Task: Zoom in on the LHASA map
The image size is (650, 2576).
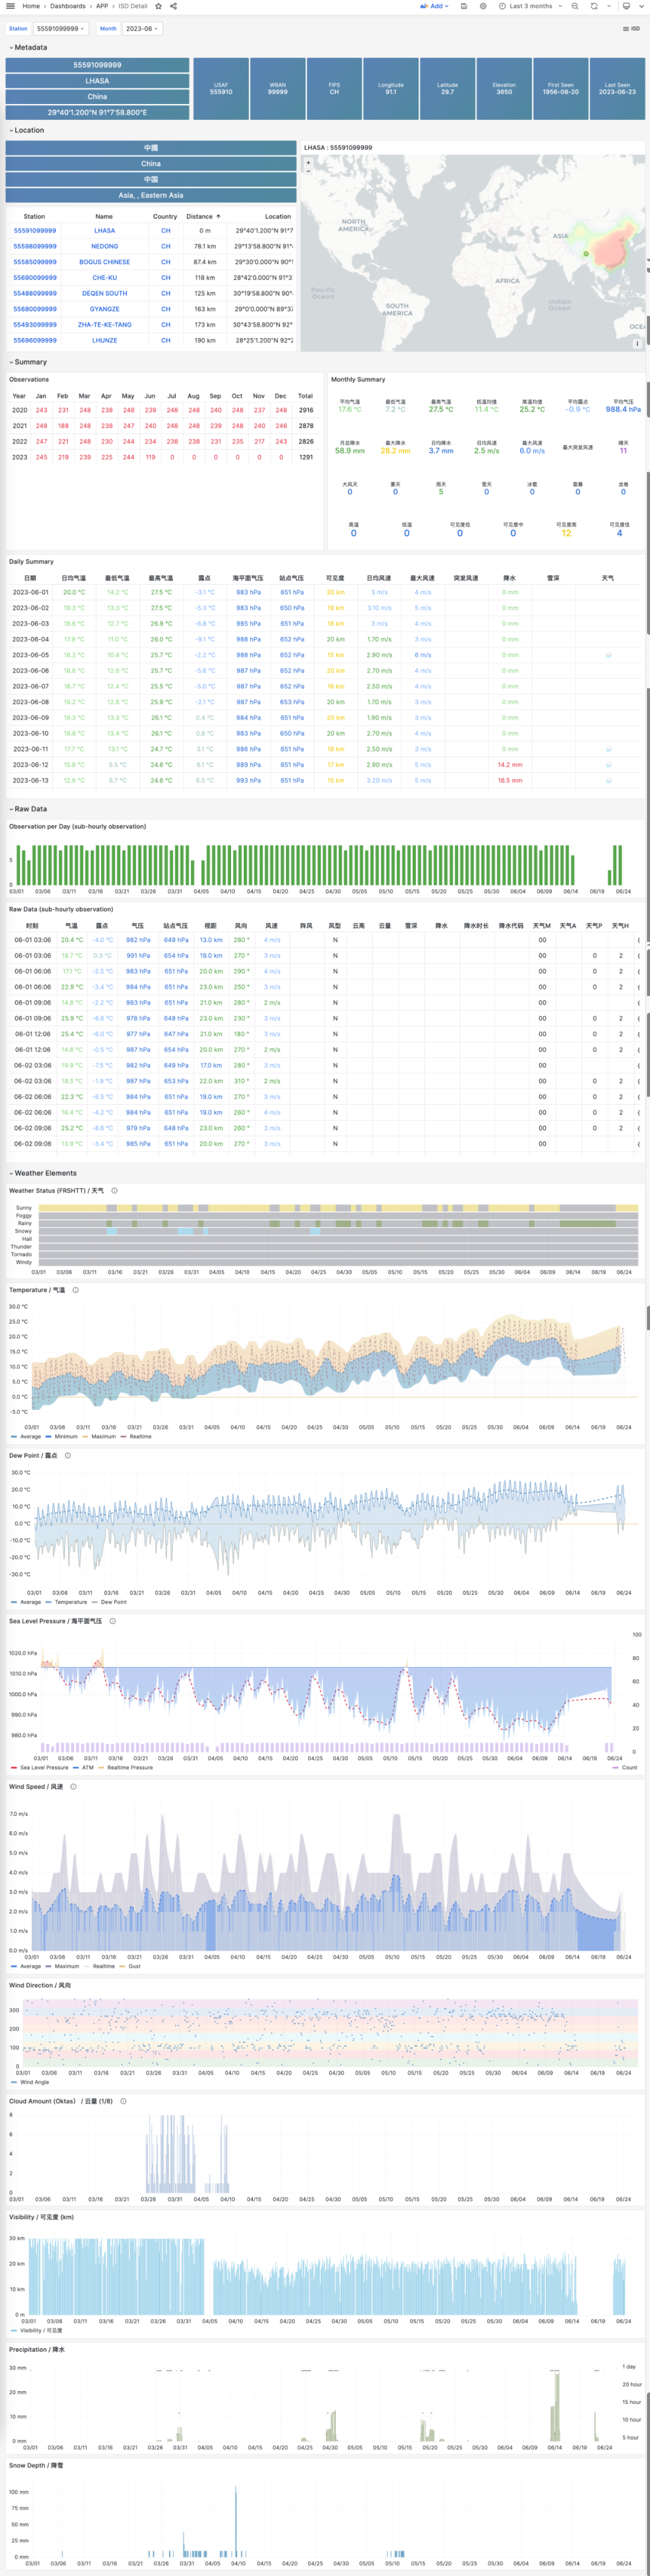Action: tap(308, 162)
